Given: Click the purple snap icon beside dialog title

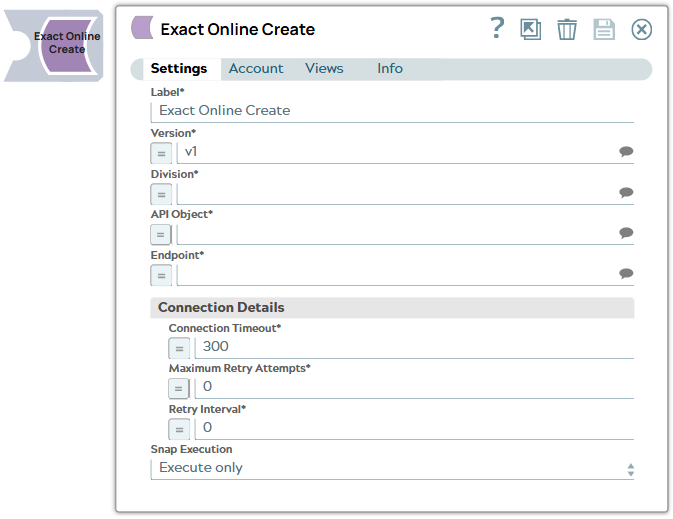Looking at the screenshot, I should coord(142,28).
